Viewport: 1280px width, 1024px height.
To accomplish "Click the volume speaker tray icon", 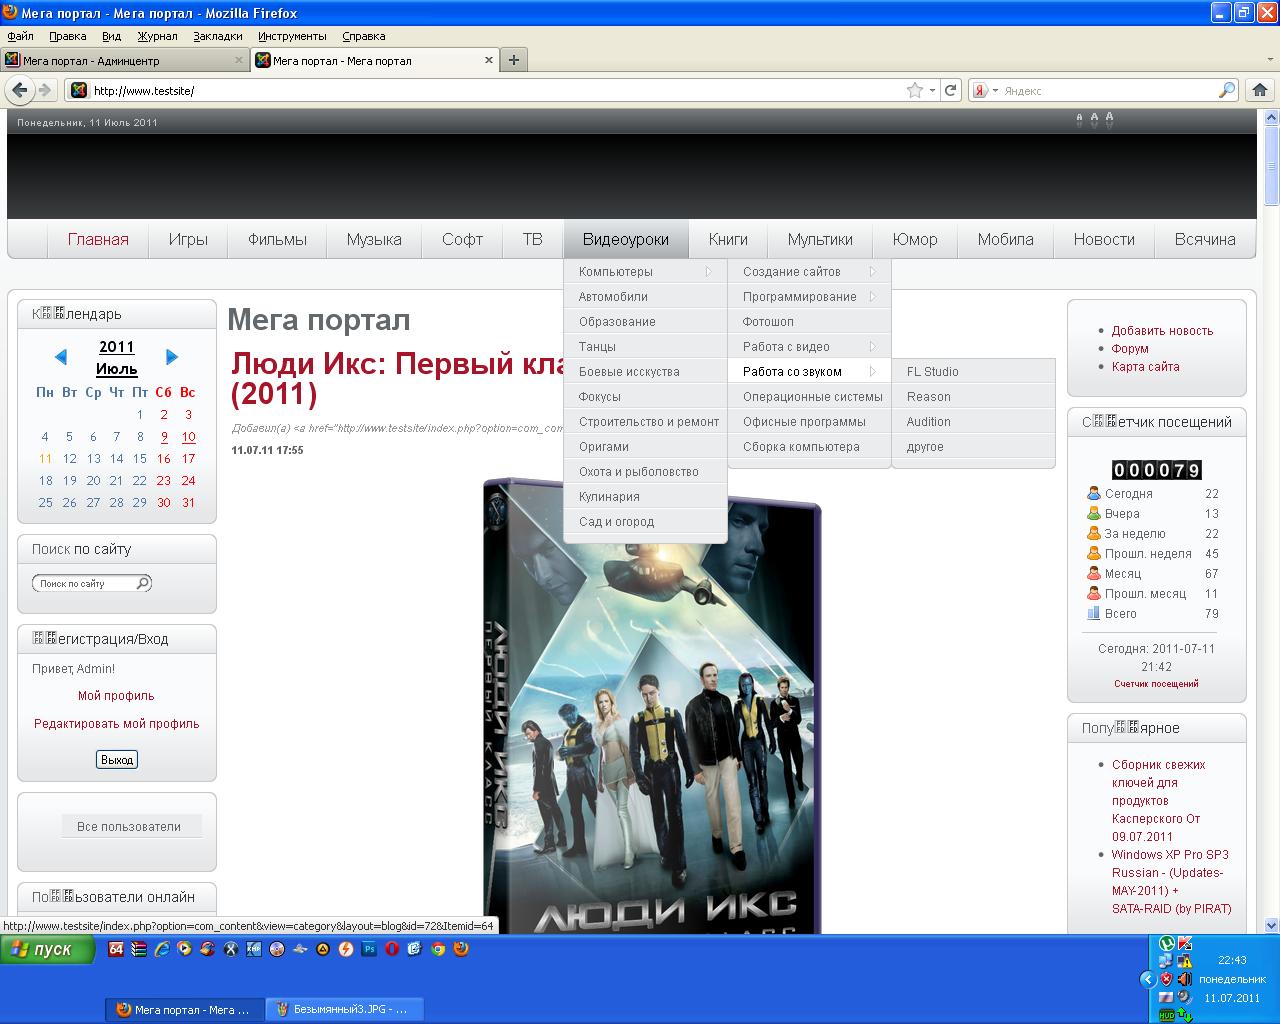I will pos(1185,979).
